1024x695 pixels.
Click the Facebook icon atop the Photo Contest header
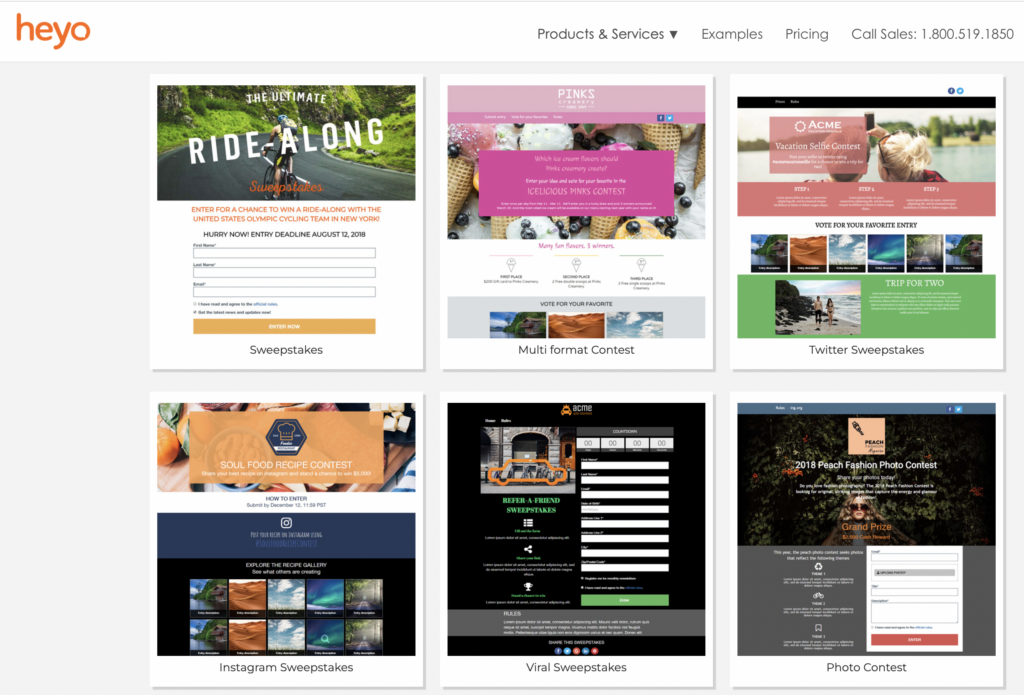[x=950, y=409]
